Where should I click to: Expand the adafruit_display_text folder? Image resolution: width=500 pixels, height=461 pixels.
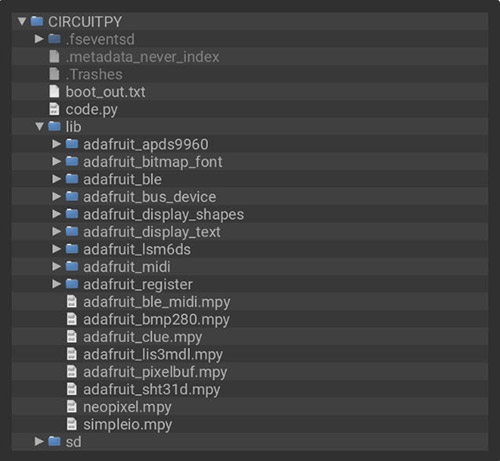click(x=57, y=231)
